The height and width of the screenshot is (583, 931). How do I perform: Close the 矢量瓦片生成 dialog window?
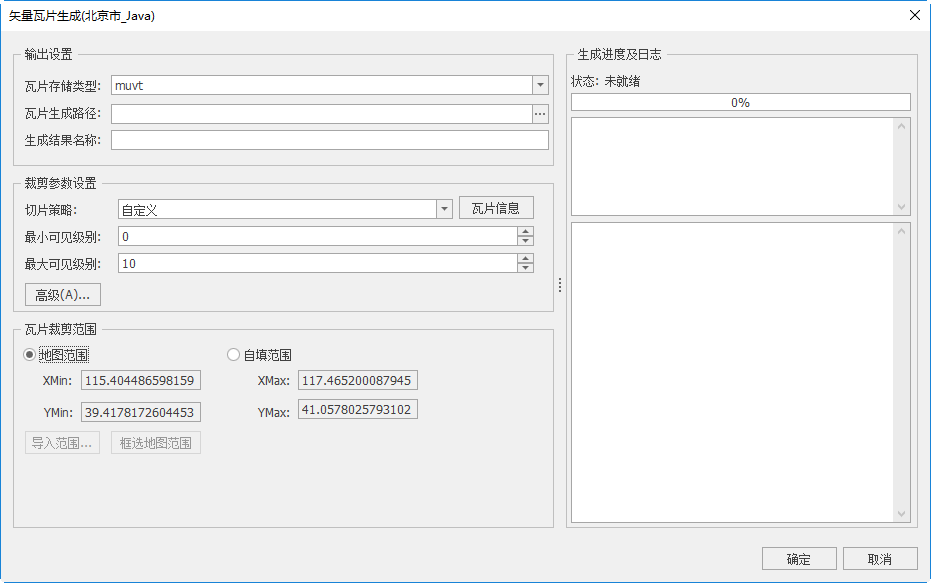pyautogui.click(x=914, y=15)
